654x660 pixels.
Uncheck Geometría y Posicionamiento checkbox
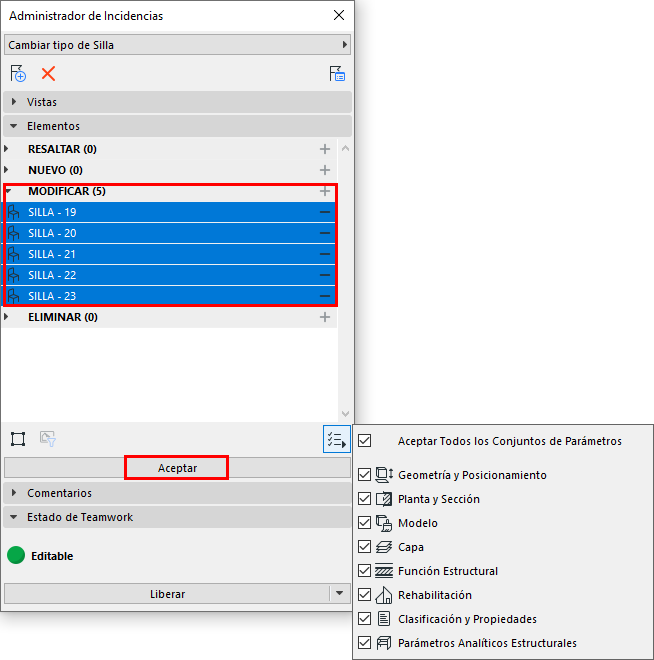(364, 475)
